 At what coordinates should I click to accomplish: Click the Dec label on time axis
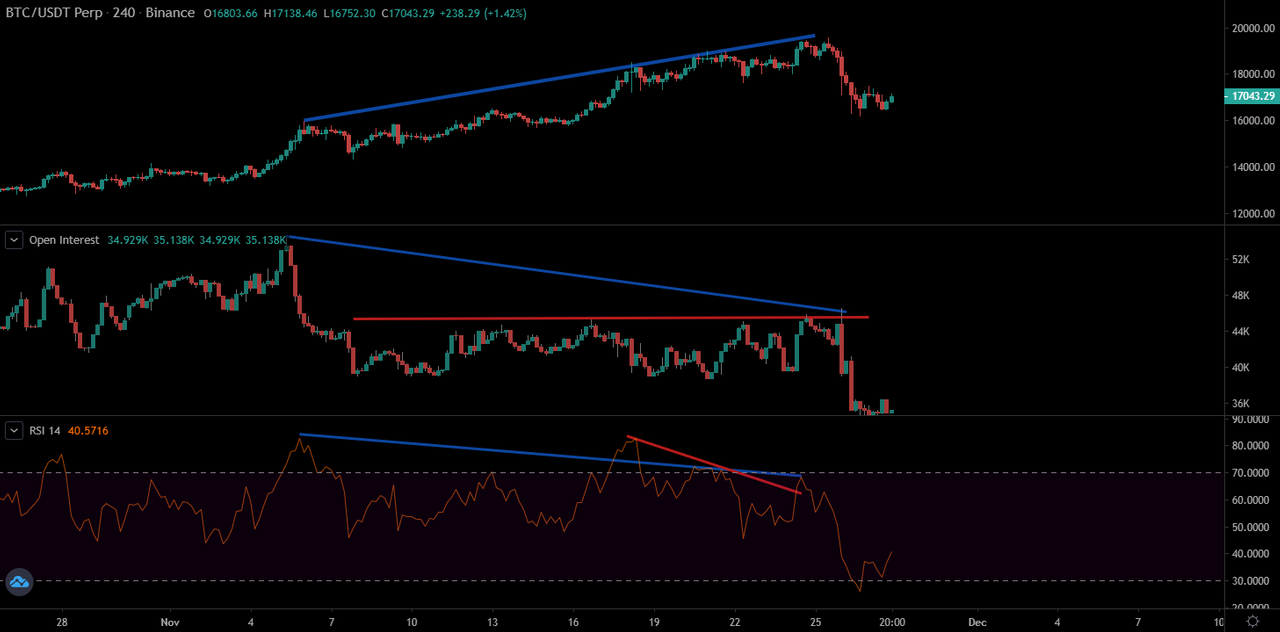click(x=976, y=621)
